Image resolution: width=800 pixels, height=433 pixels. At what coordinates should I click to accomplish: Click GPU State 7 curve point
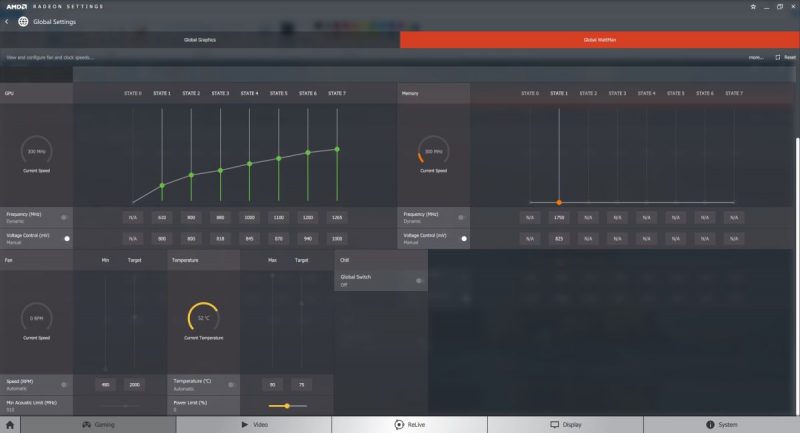pyautogui.click(x=337, y=149)
